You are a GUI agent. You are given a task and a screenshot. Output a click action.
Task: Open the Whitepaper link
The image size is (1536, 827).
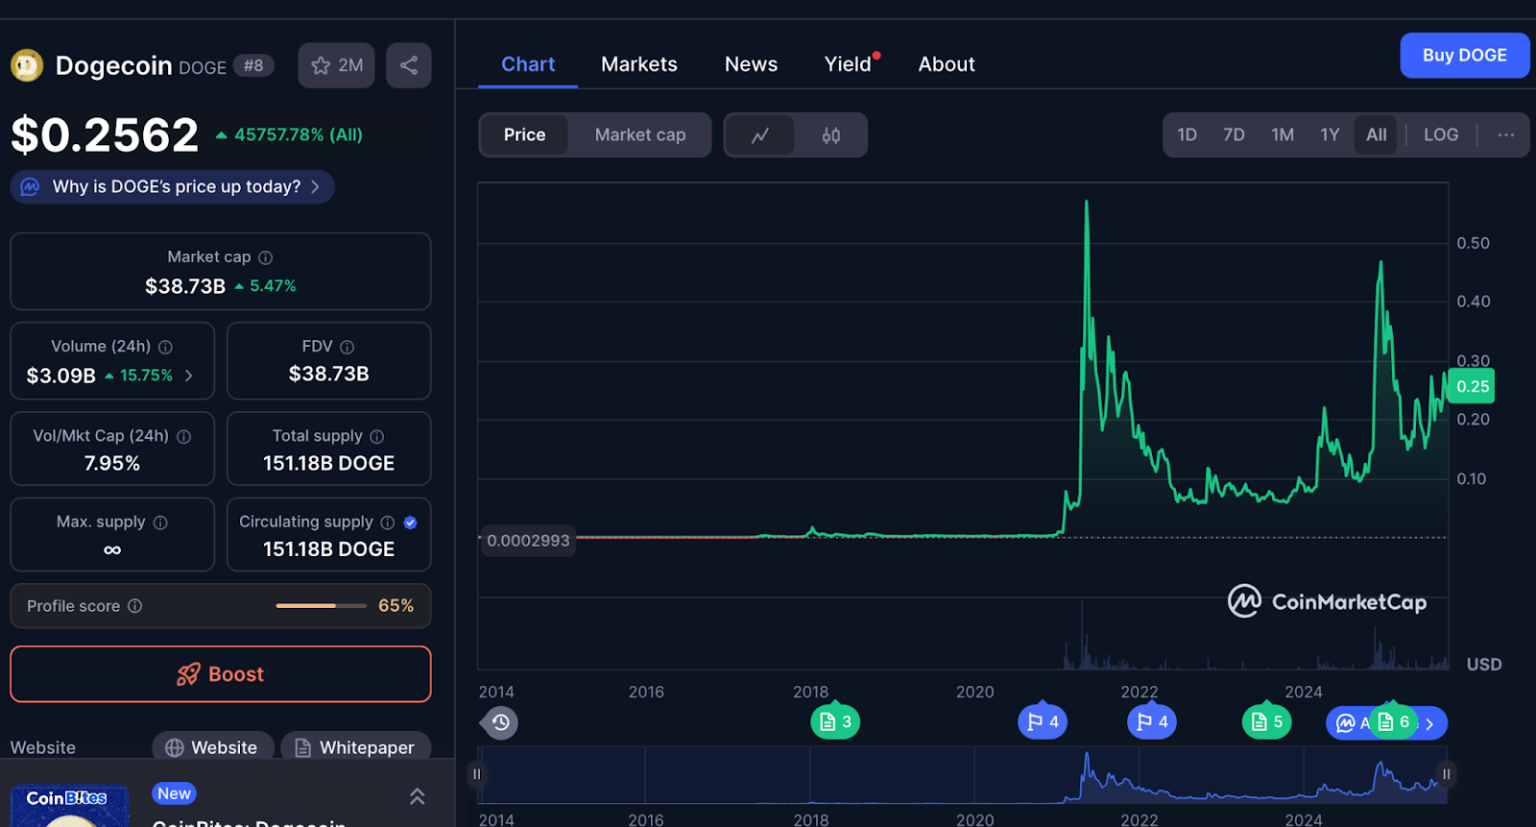point(356,747)
